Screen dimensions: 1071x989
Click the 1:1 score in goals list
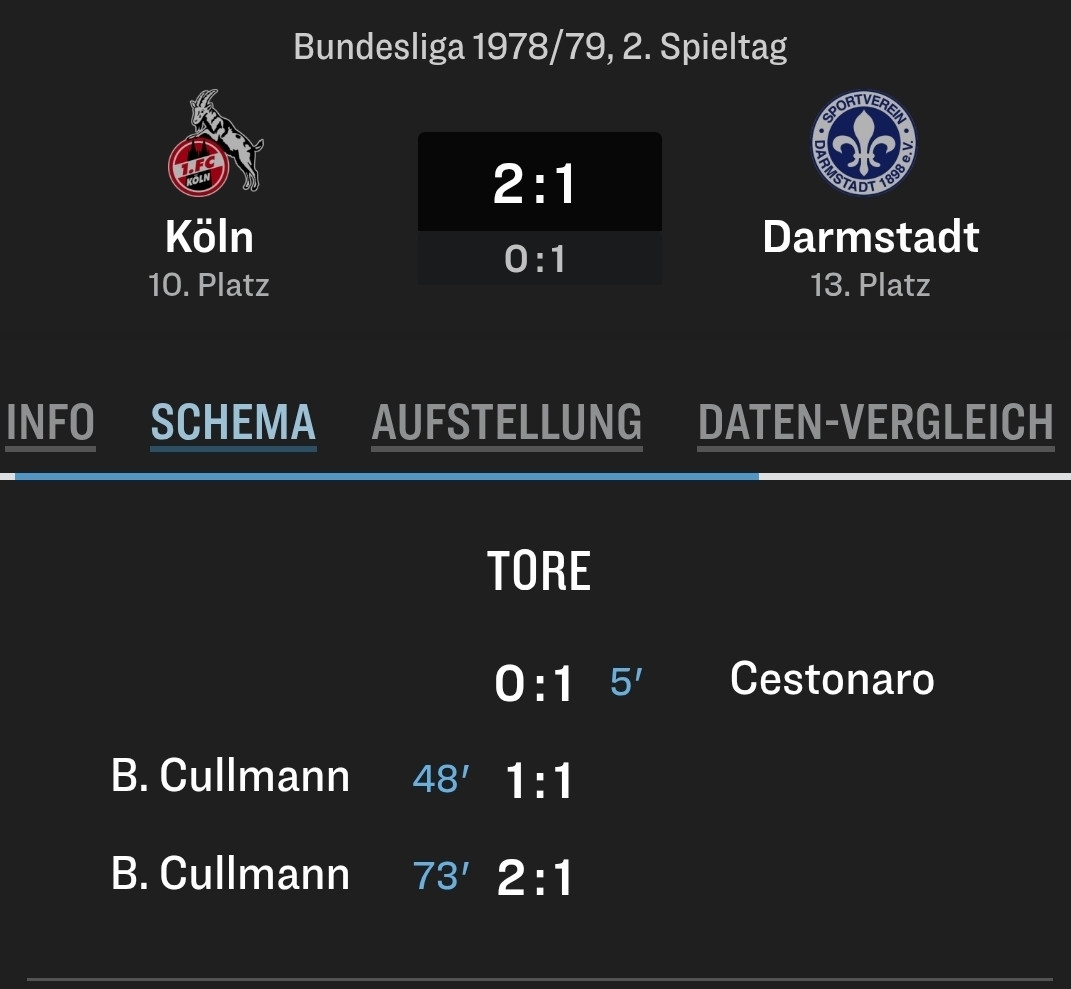[x=539, y=781]
